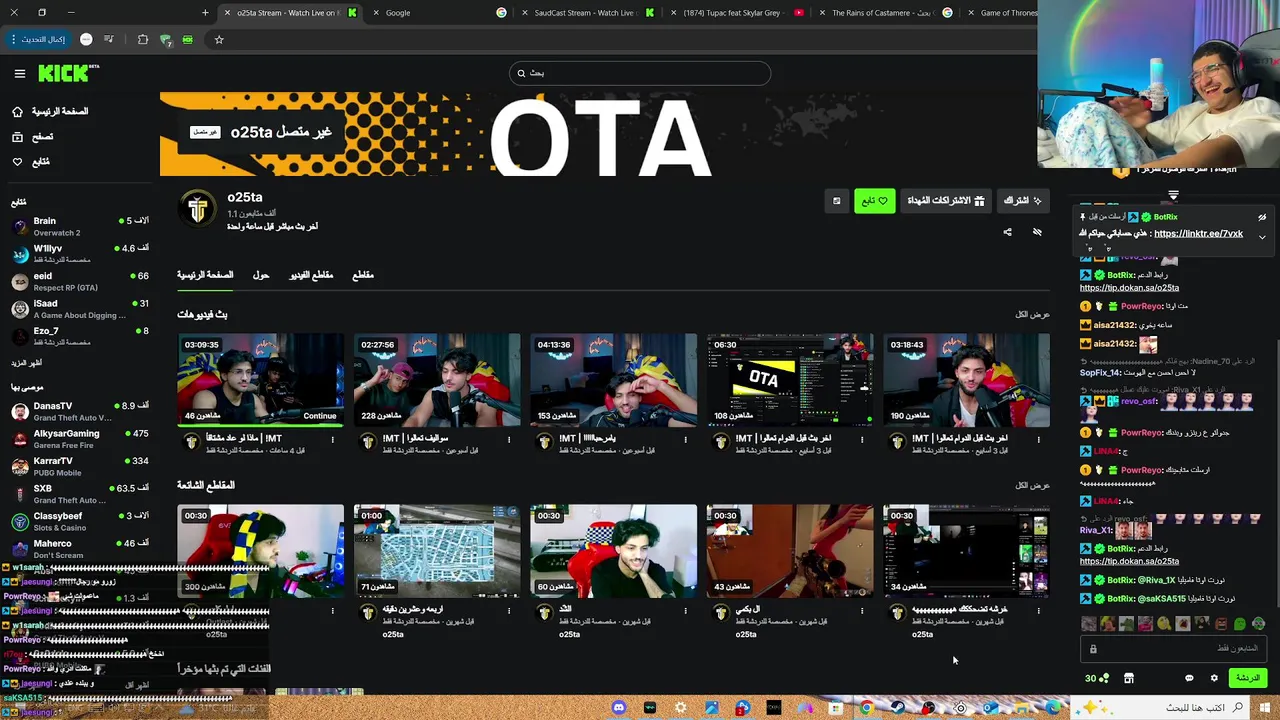Show all clips link beside popular clips heading
Viewport: 1280px width, 720px height.
click(x=1033, y=485)
